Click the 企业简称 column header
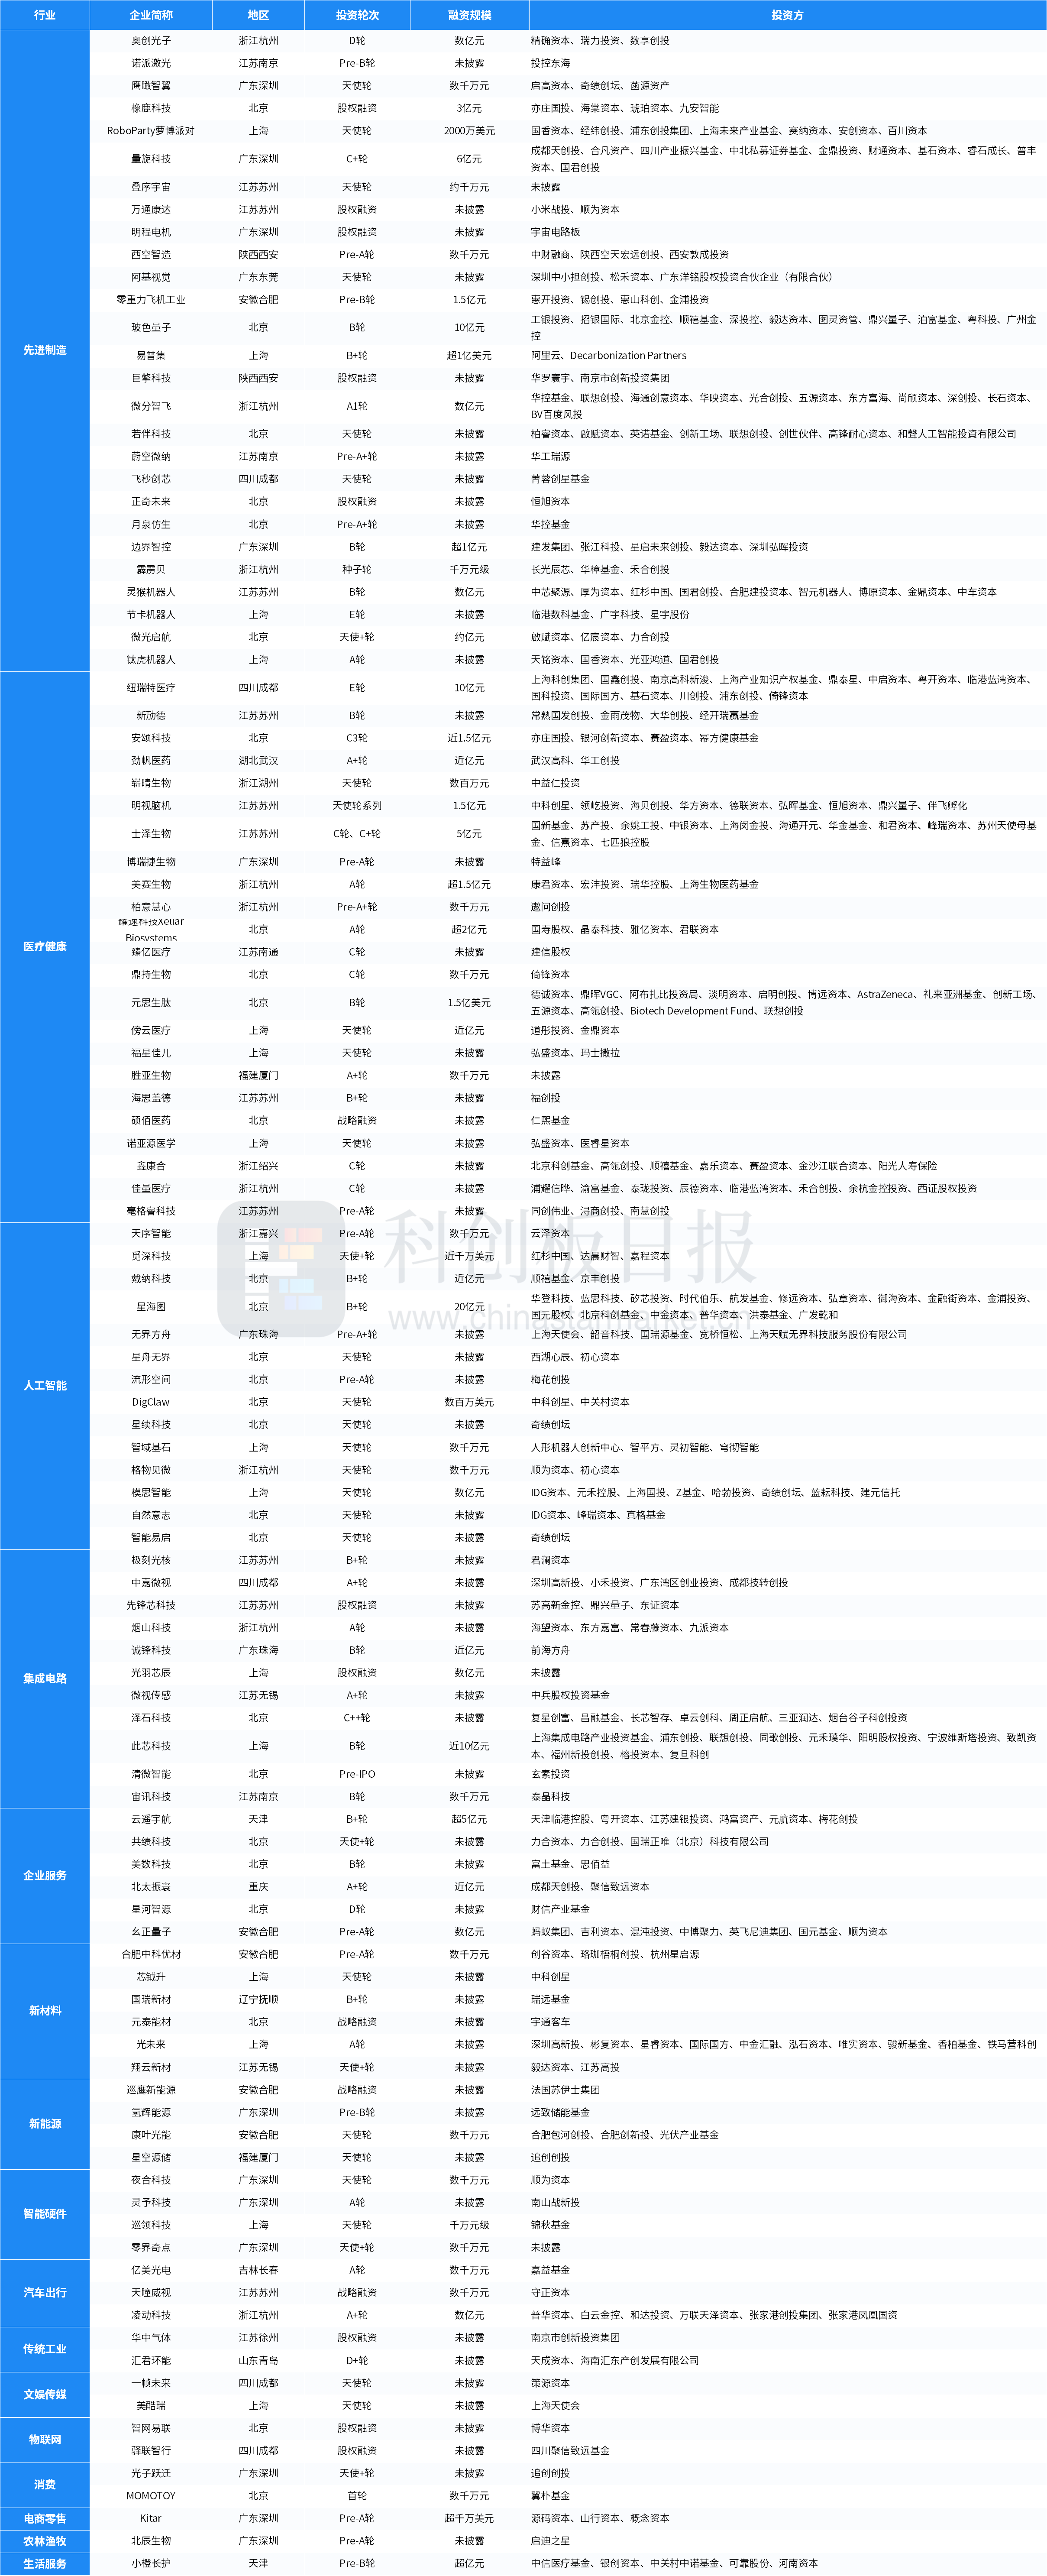Image resolution: width=1047 pixels, height=2576 pixels. (x=151, y=15)
